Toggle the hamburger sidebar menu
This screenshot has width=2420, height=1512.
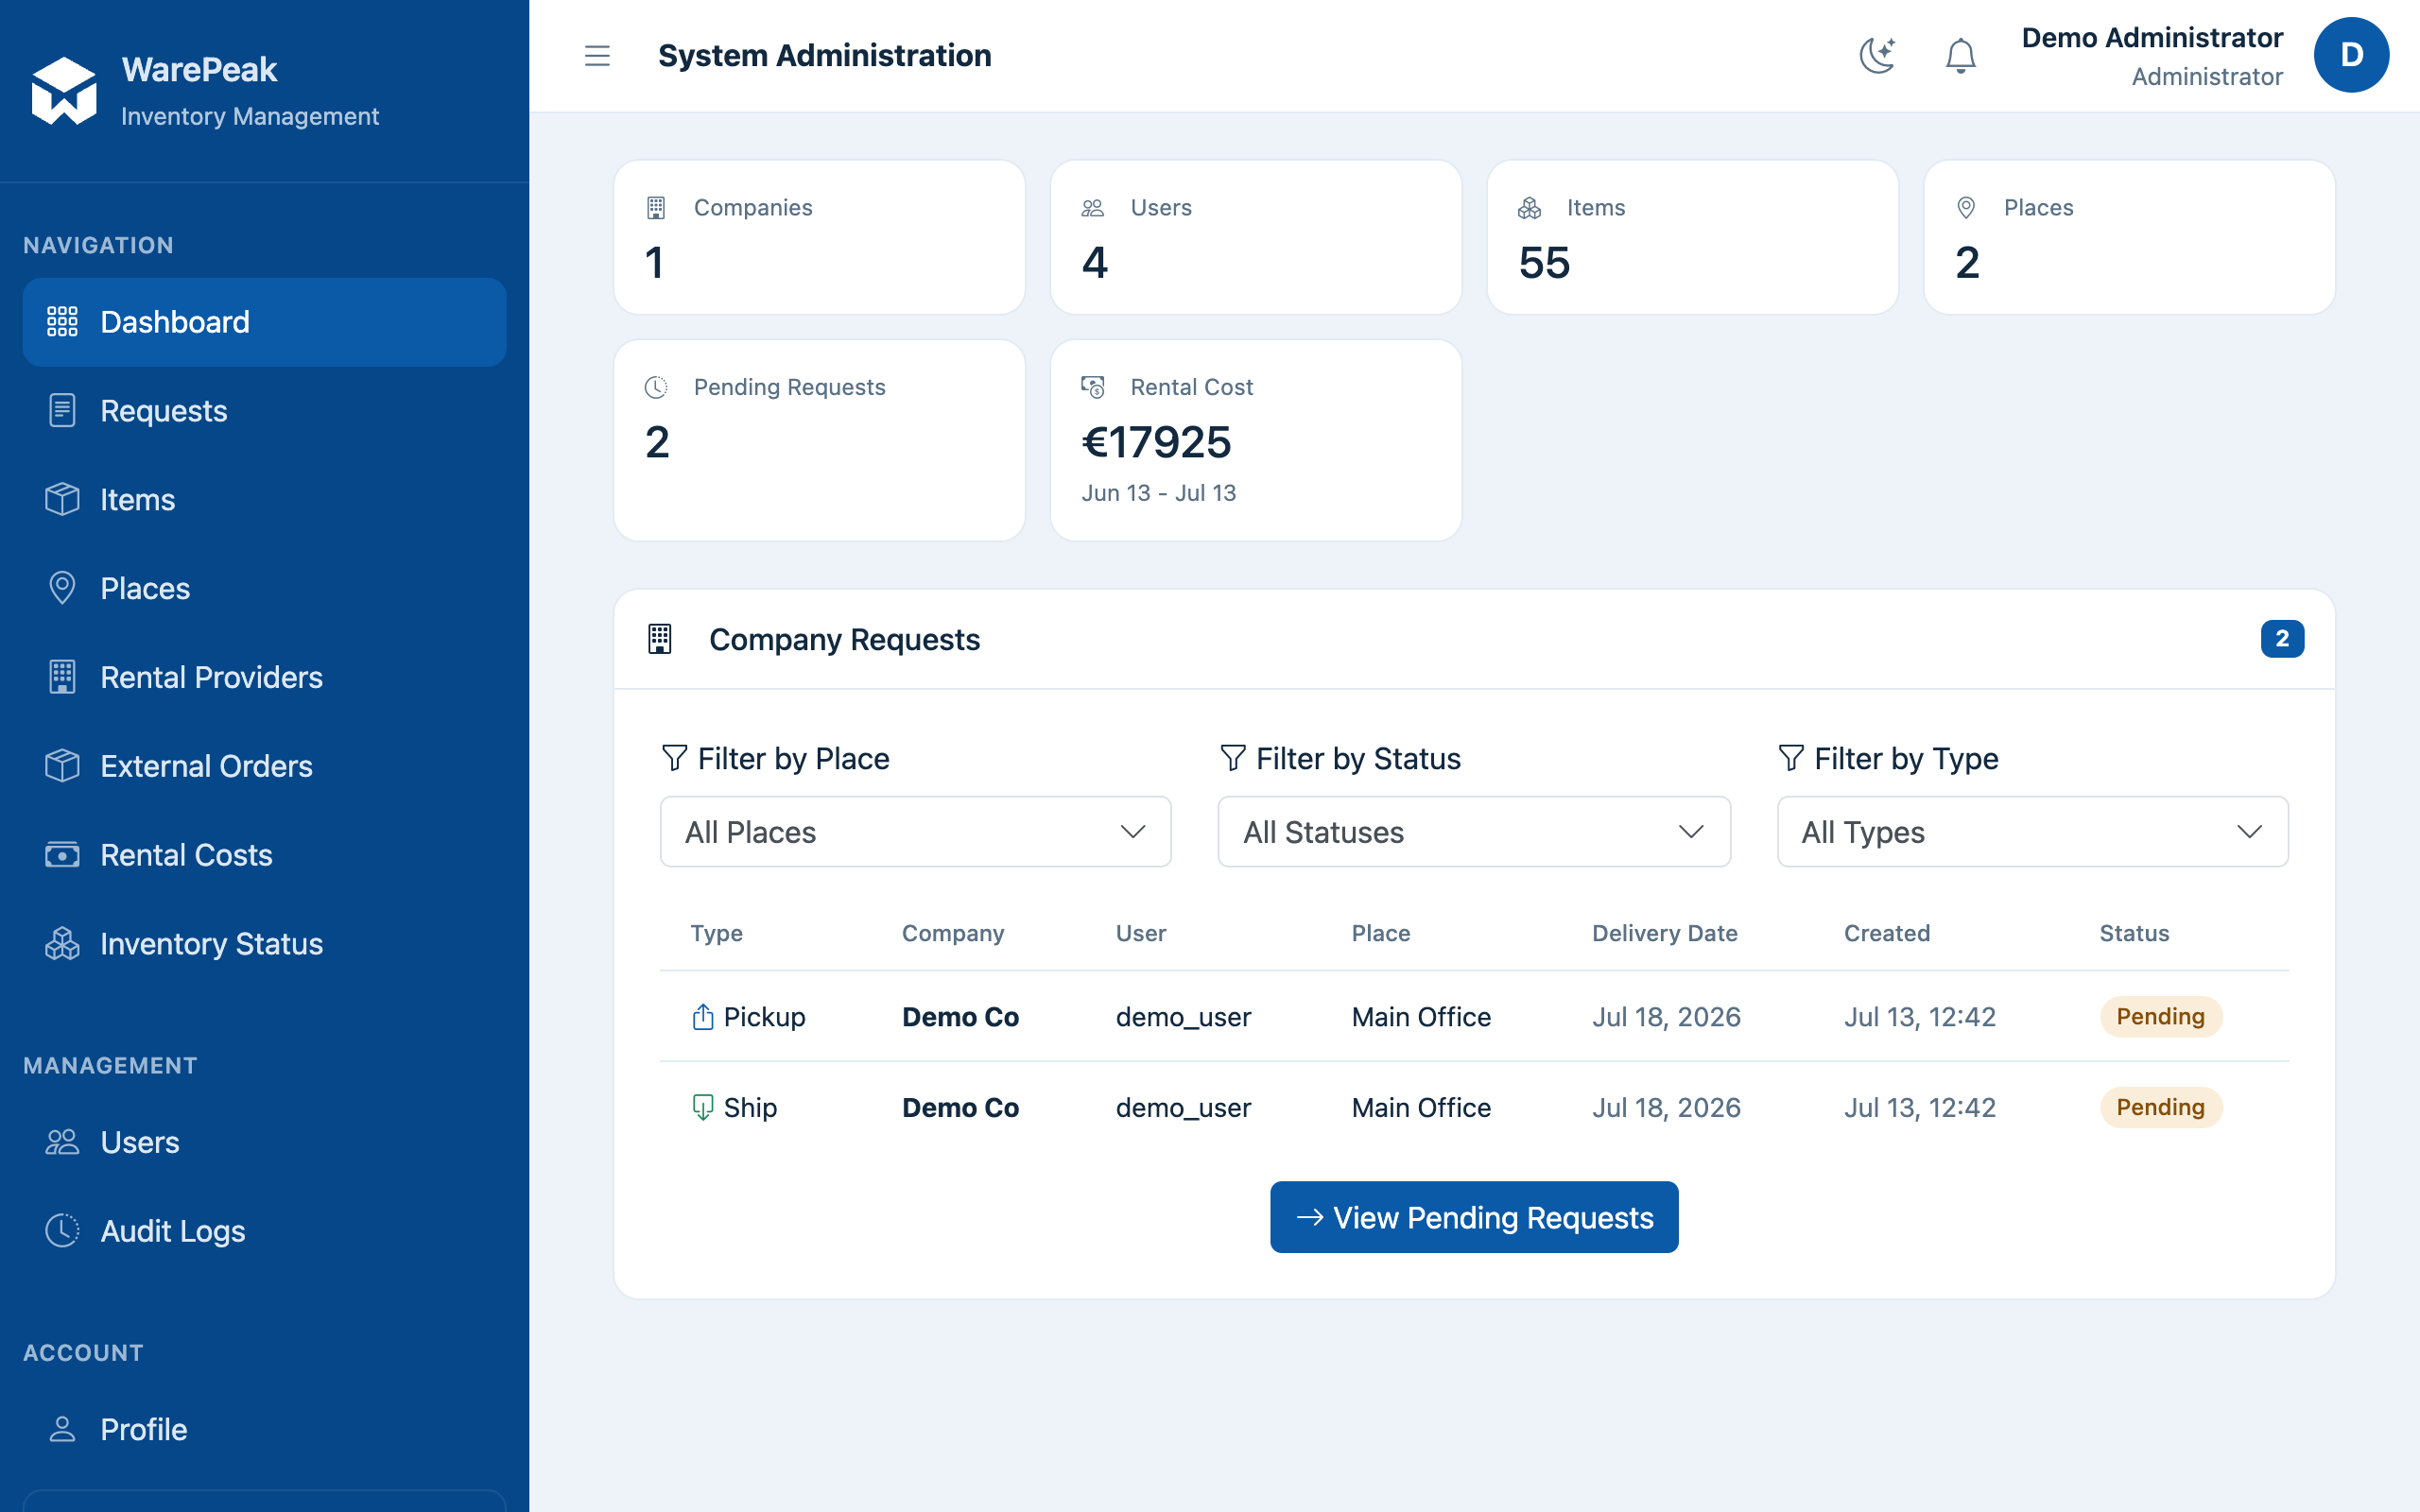(597, 56)
